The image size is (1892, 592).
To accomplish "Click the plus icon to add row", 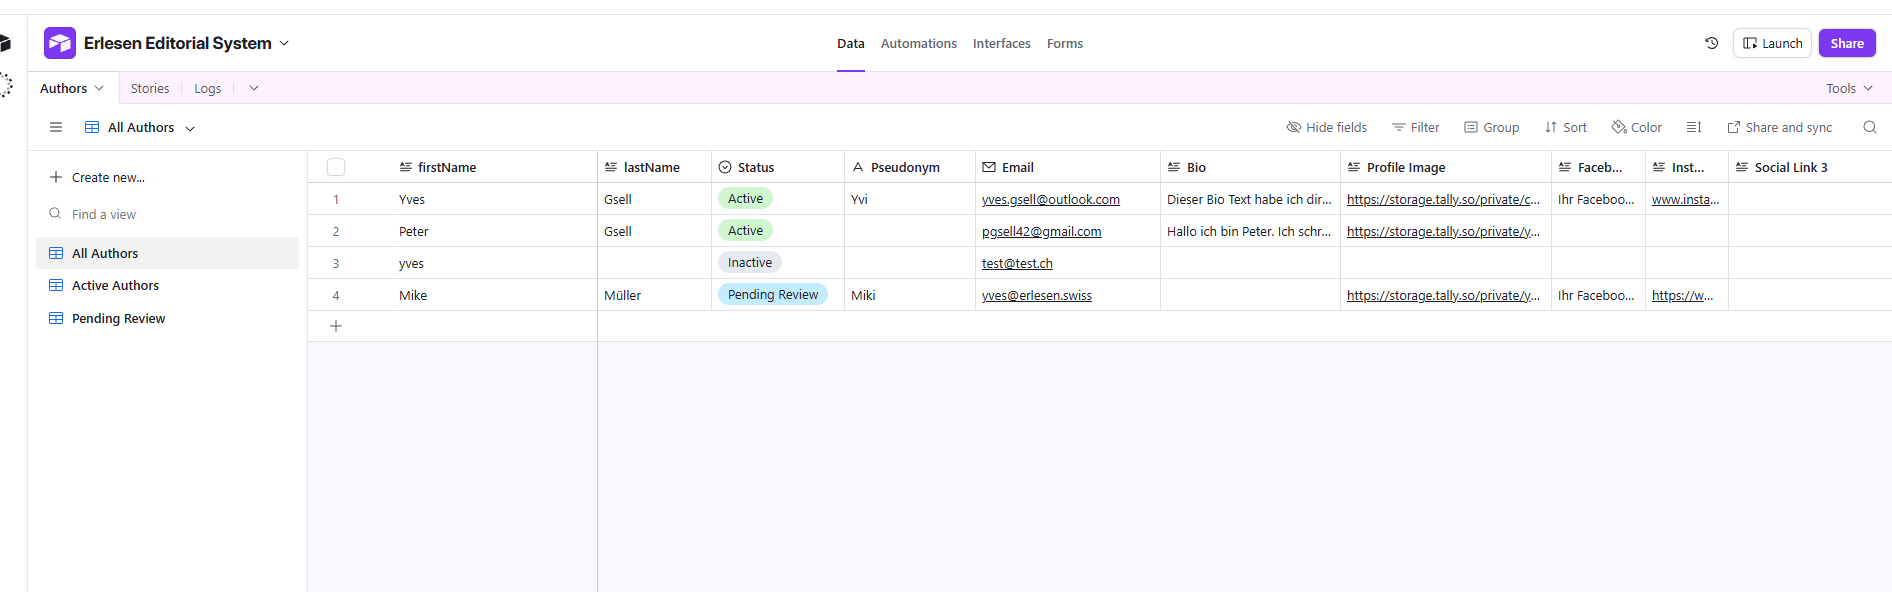I will (x=336, y=326).
